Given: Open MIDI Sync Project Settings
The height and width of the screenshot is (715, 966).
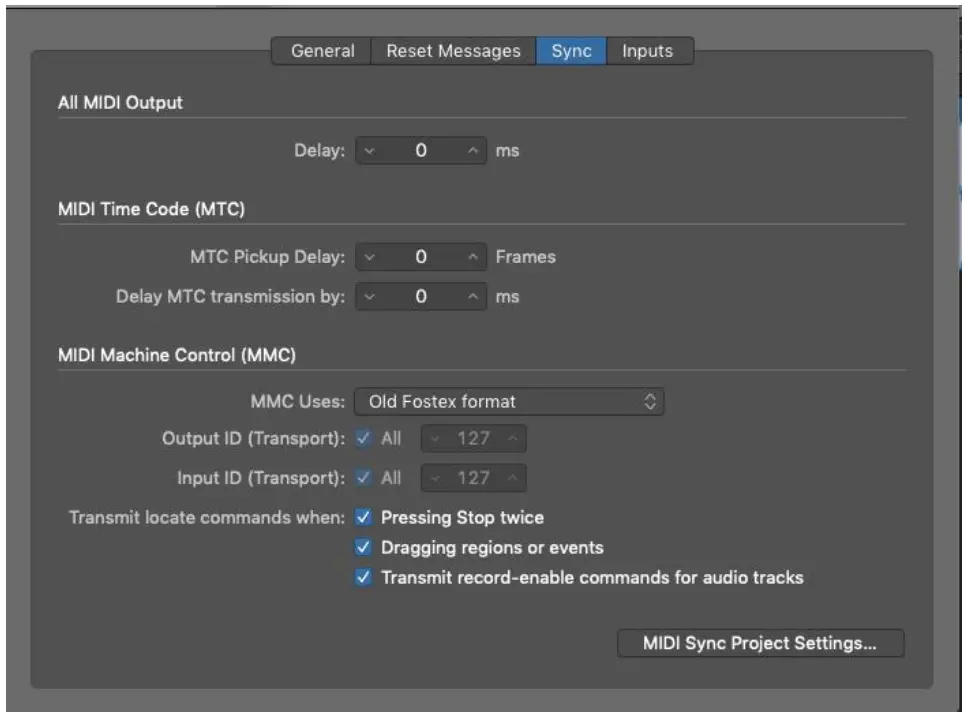Looking at the screenshot, I should click(x=760, y=644).
